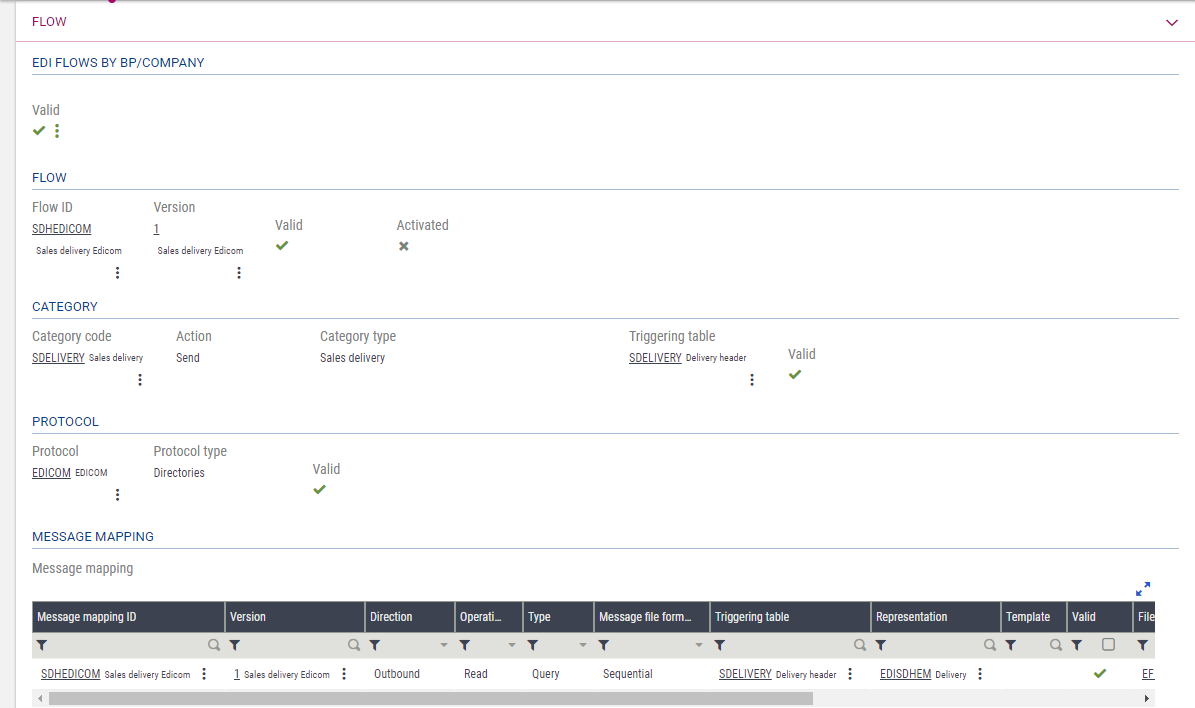Click the Message file format filter dropdown
The image size is (1195, 708).
point(697,646)
